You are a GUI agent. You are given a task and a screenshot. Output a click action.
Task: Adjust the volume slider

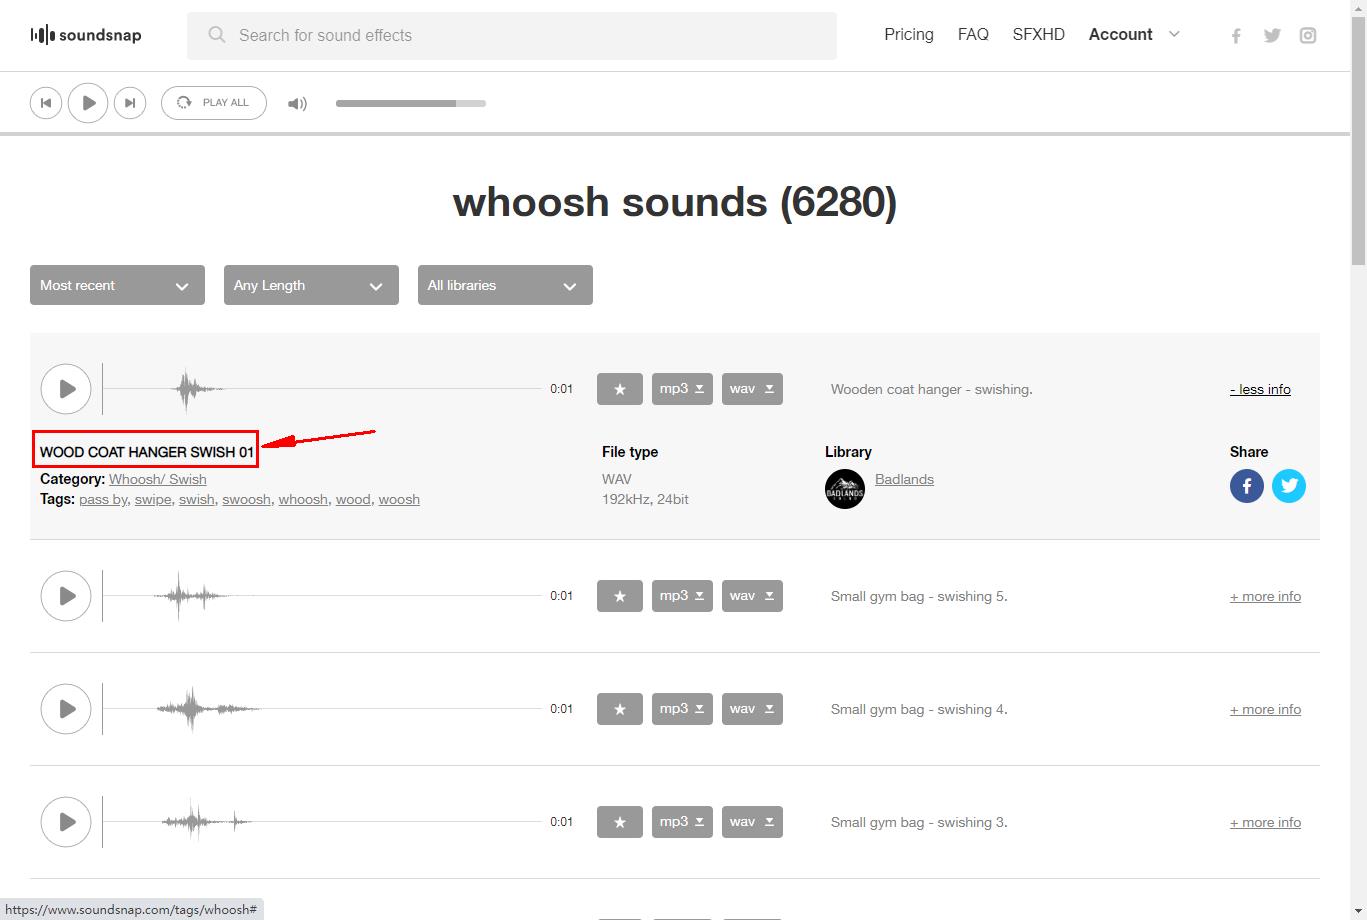[410, 103]
